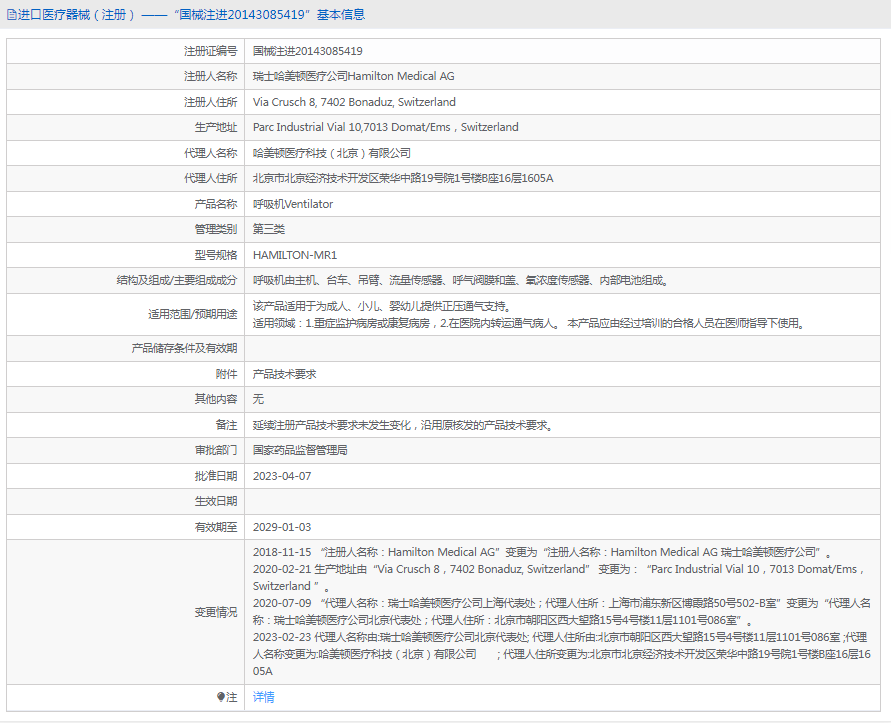Click the 代理人名称 row label
Viewport: 891px width, 723px height.
click(210, 153)
